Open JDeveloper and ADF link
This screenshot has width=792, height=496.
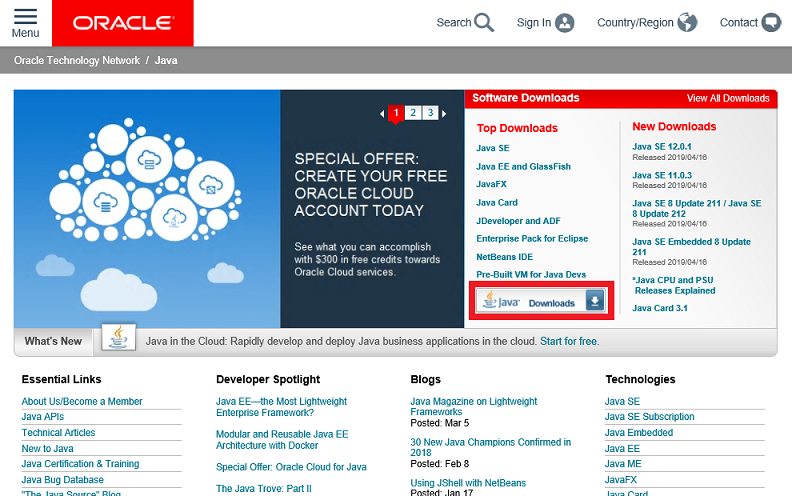coord(518,221)
